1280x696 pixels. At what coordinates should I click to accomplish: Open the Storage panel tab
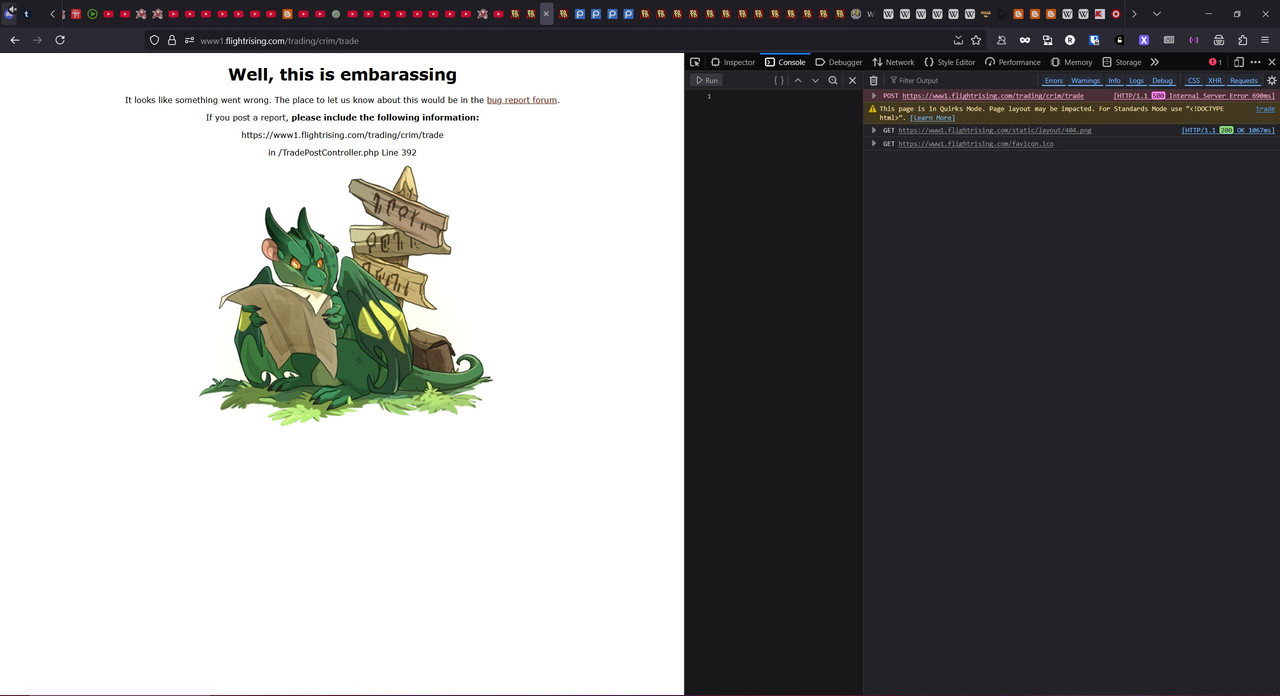click(x=1122, y=62)
